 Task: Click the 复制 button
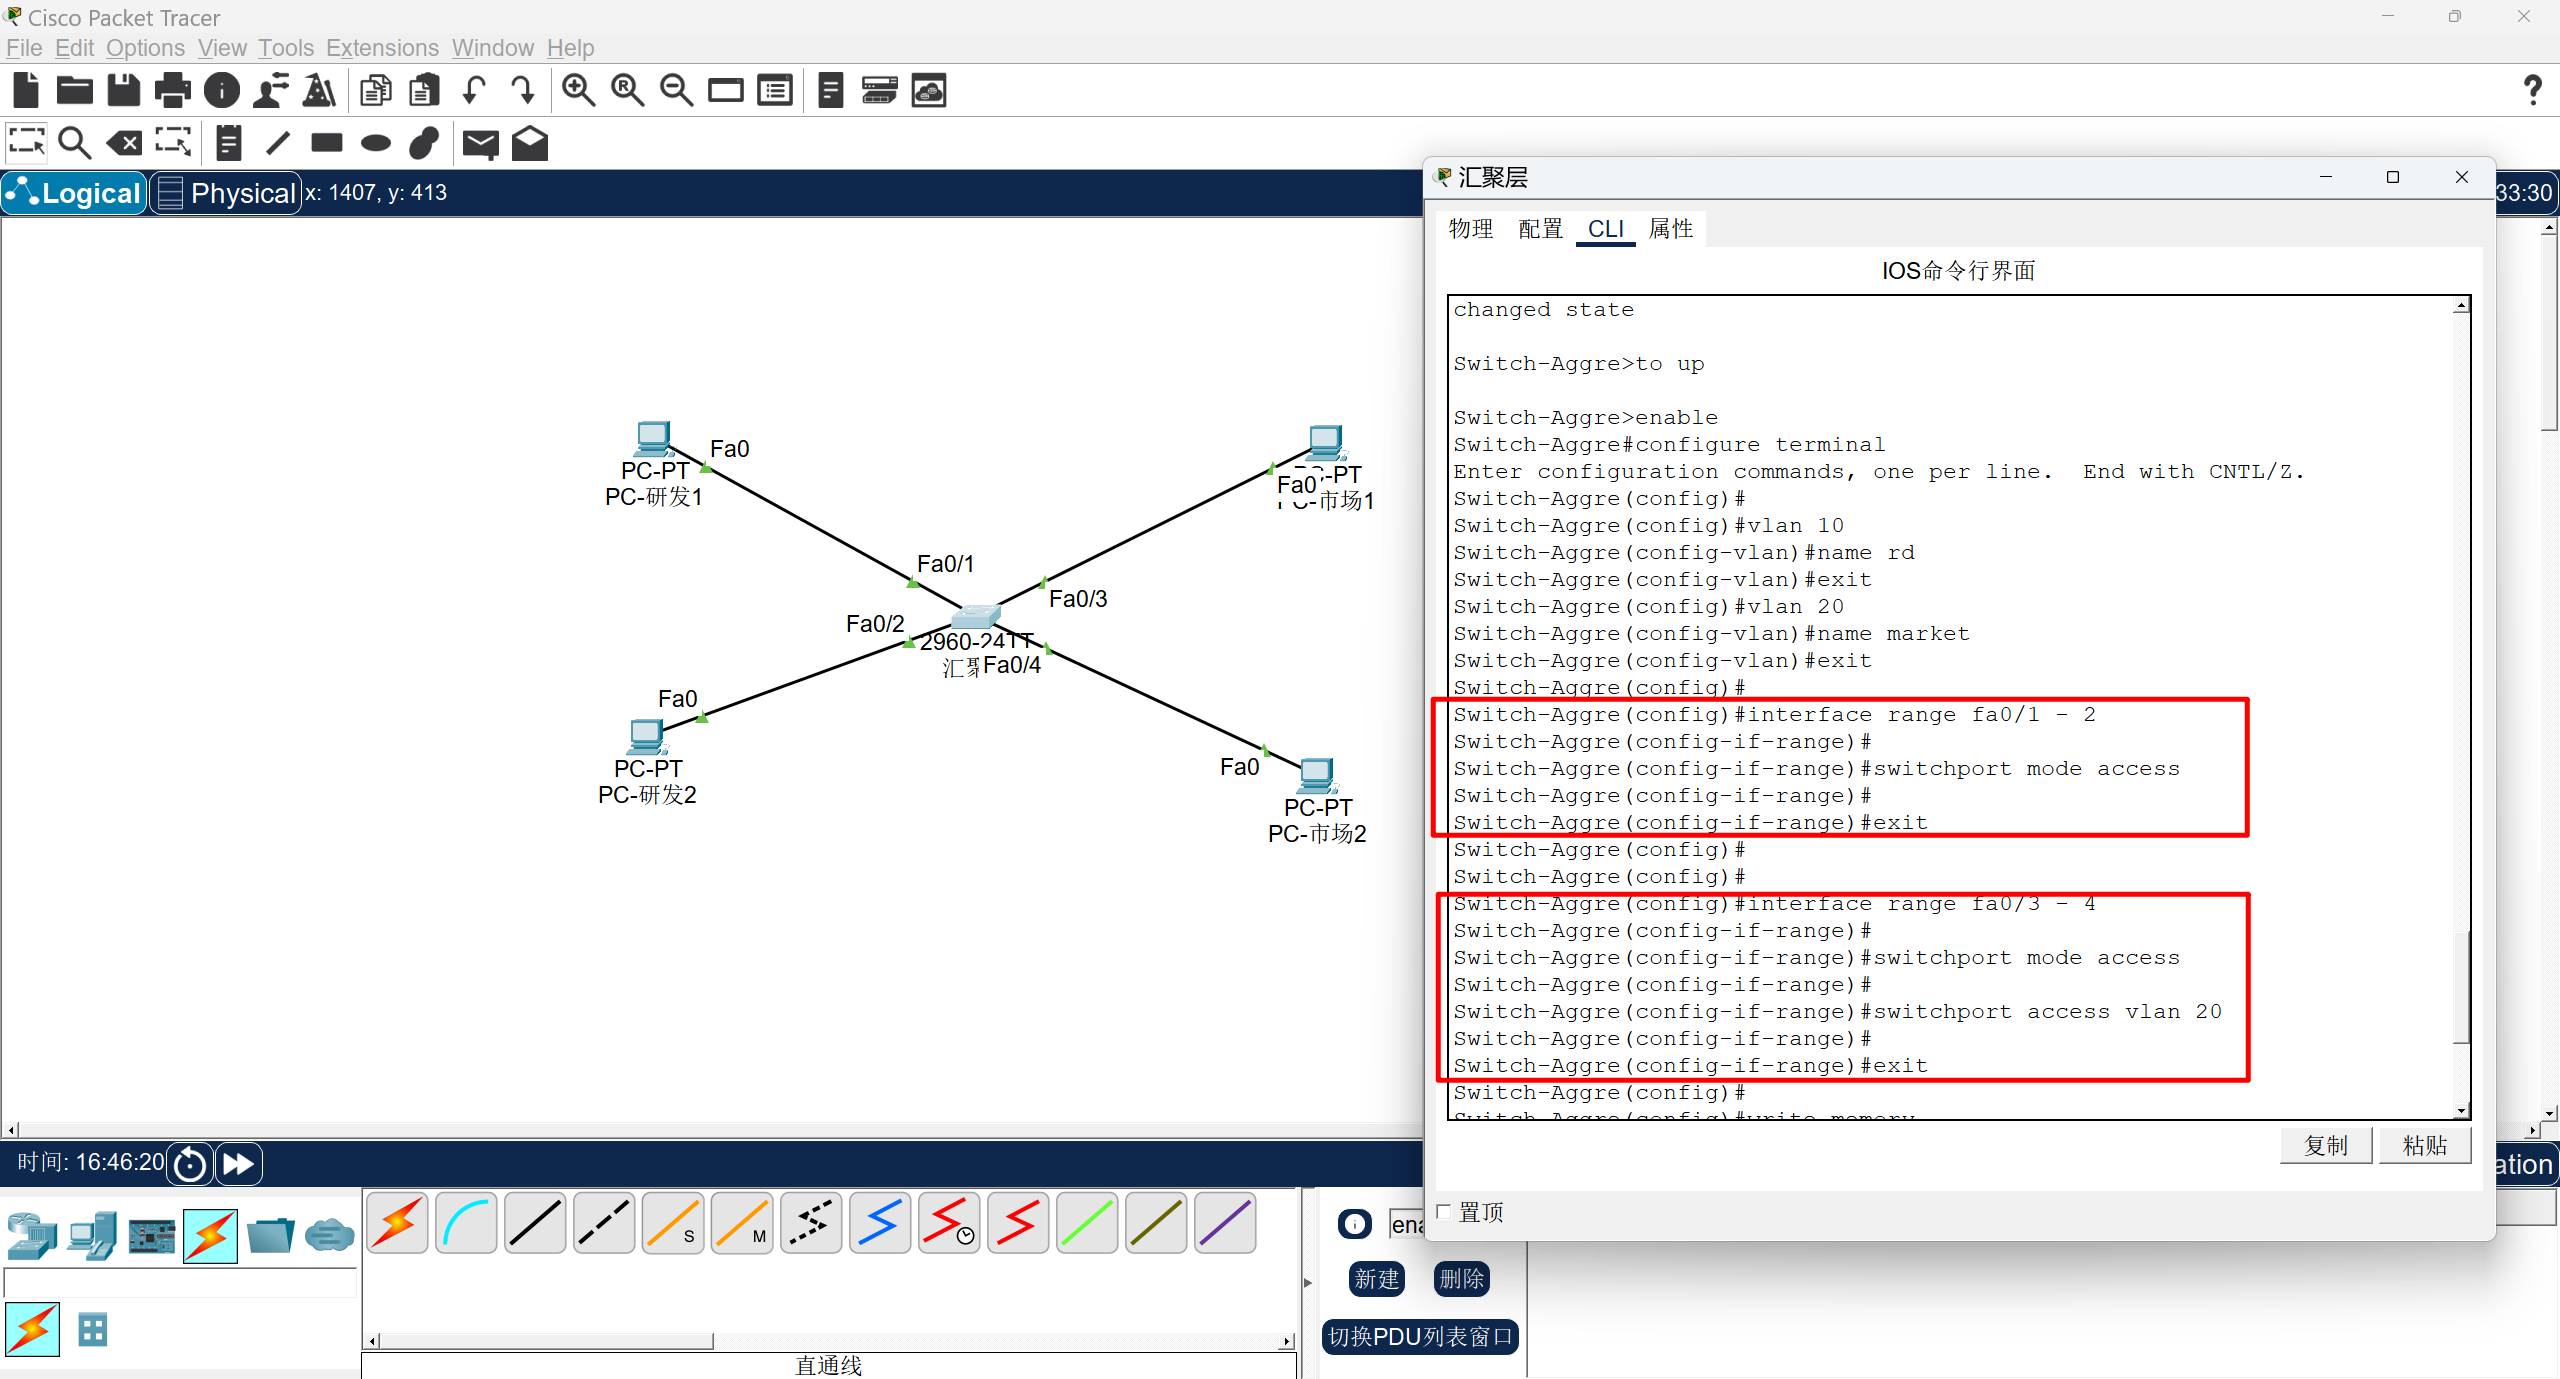(2326, 1145)
